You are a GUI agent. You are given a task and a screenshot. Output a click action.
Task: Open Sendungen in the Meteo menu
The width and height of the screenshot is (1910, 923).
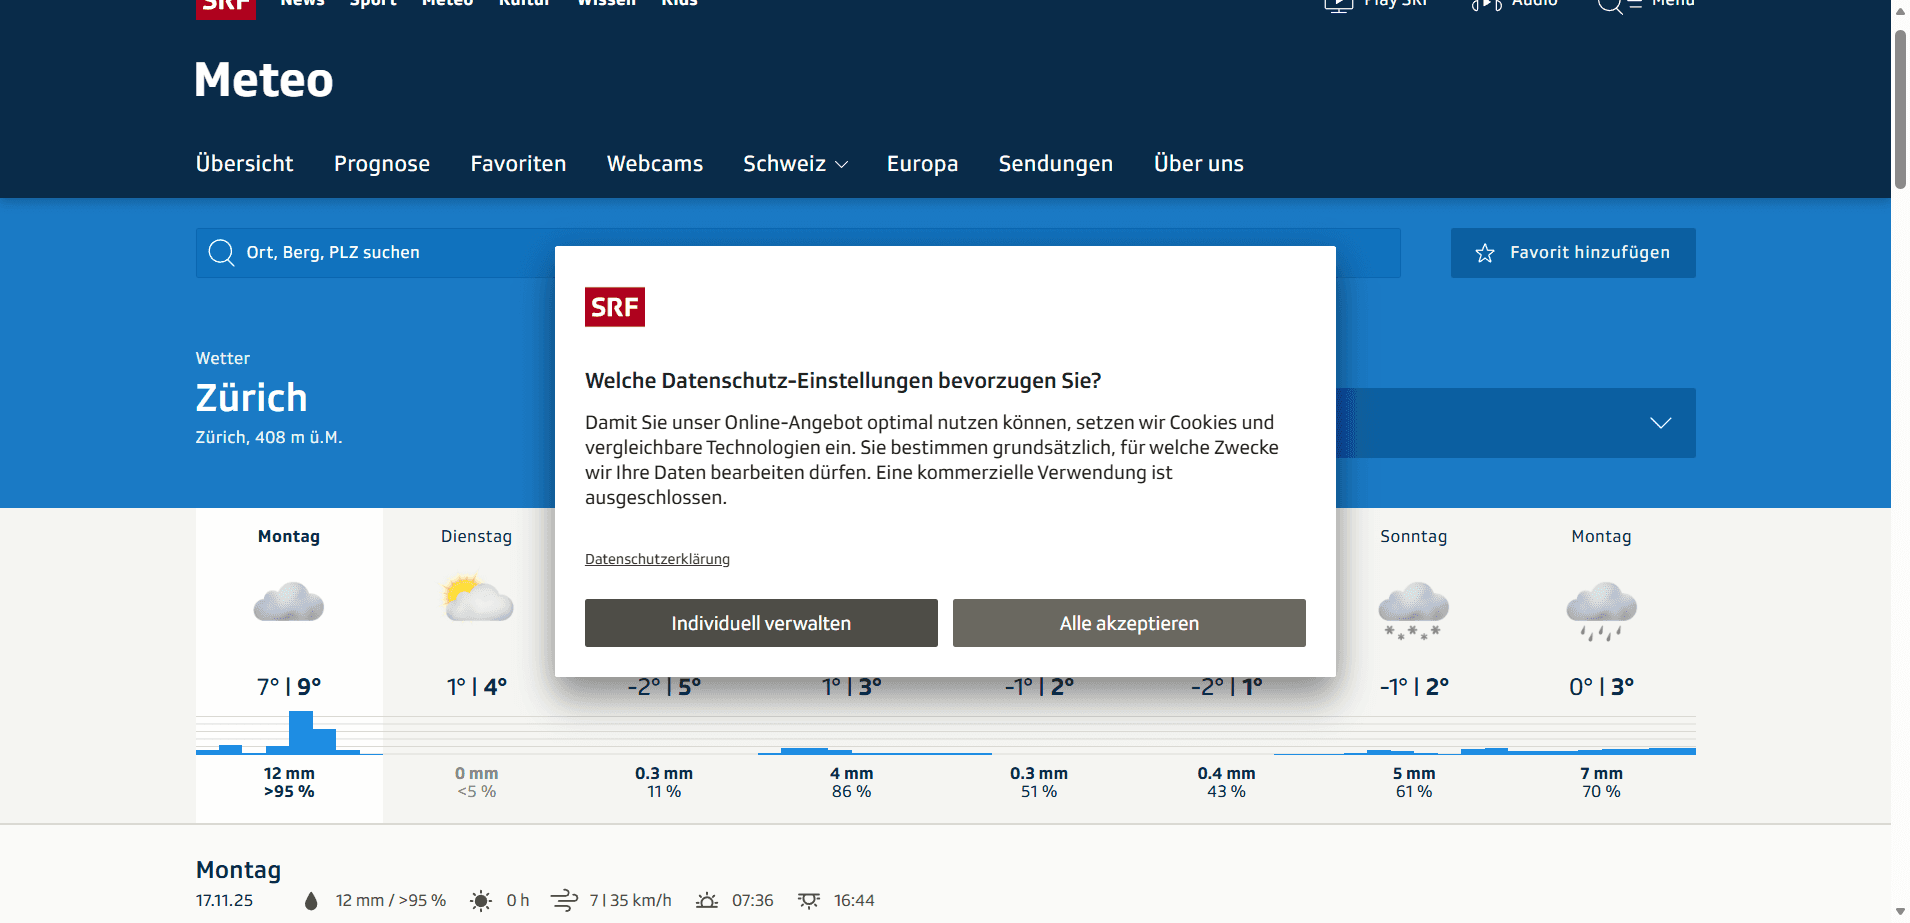[1056, 164]
